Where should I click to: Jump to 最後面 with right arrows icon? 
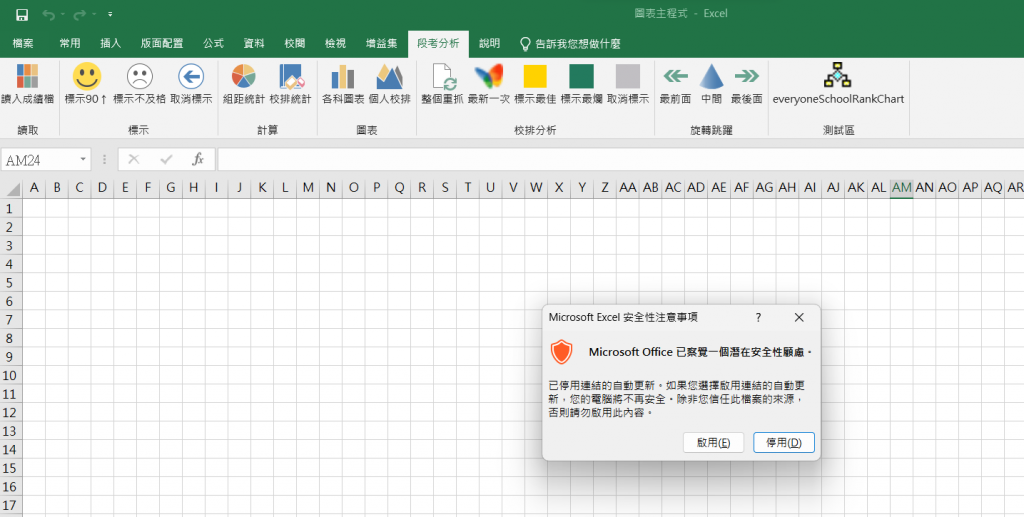tap(746, 76)
